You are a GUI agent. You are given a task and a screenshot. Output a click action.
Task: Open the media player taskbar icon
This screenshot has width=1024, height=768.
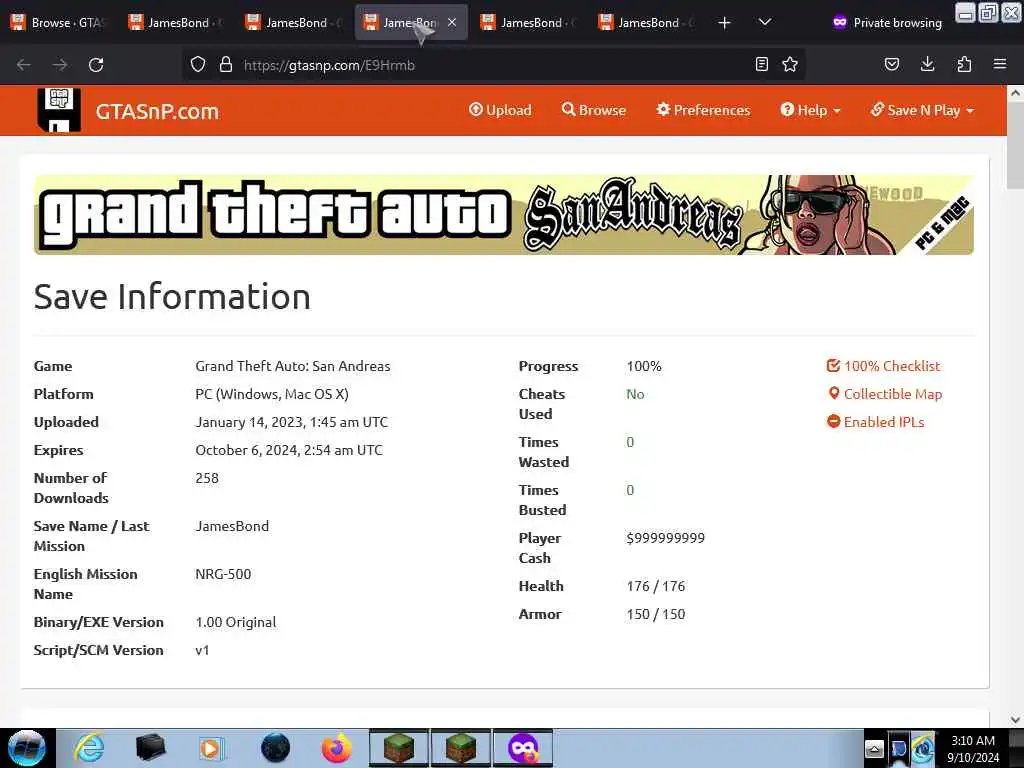[211, 748]
